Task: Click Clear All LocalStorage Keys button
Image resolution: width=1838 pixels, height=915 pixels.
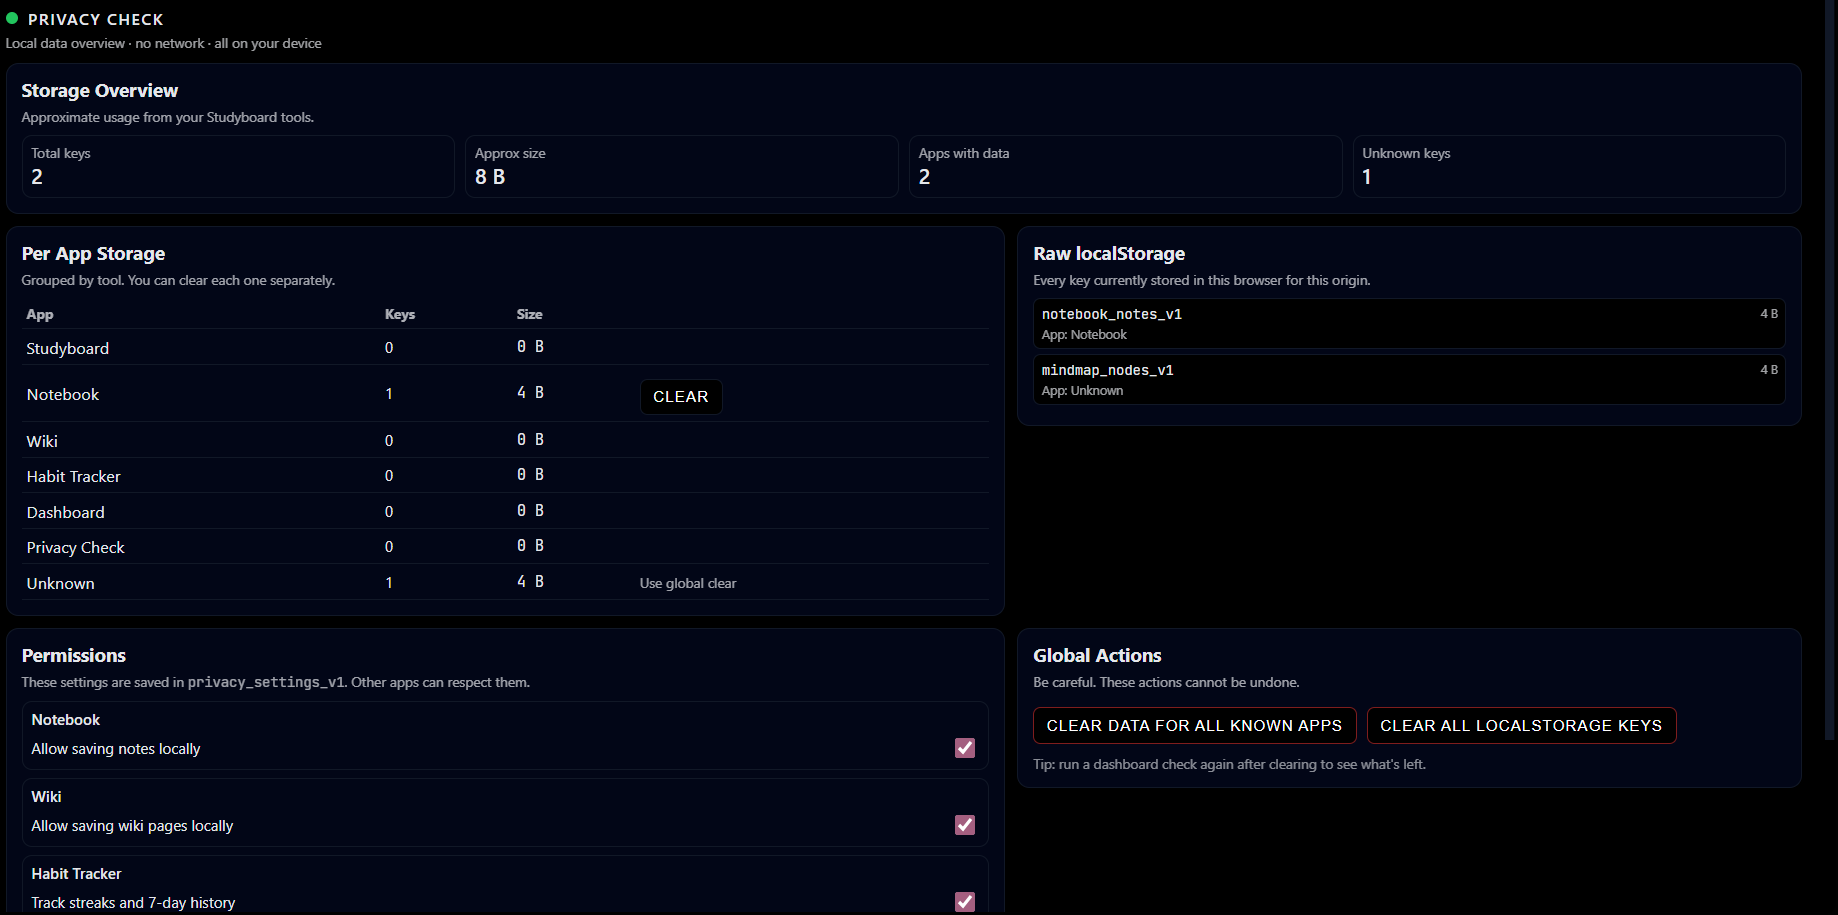Action: click(1521, 726)
